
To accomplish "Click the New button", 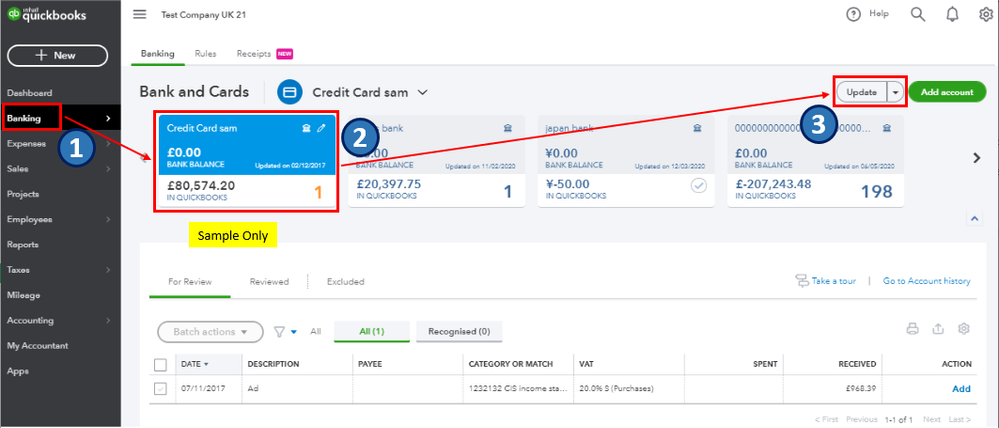I will point(57,55).
